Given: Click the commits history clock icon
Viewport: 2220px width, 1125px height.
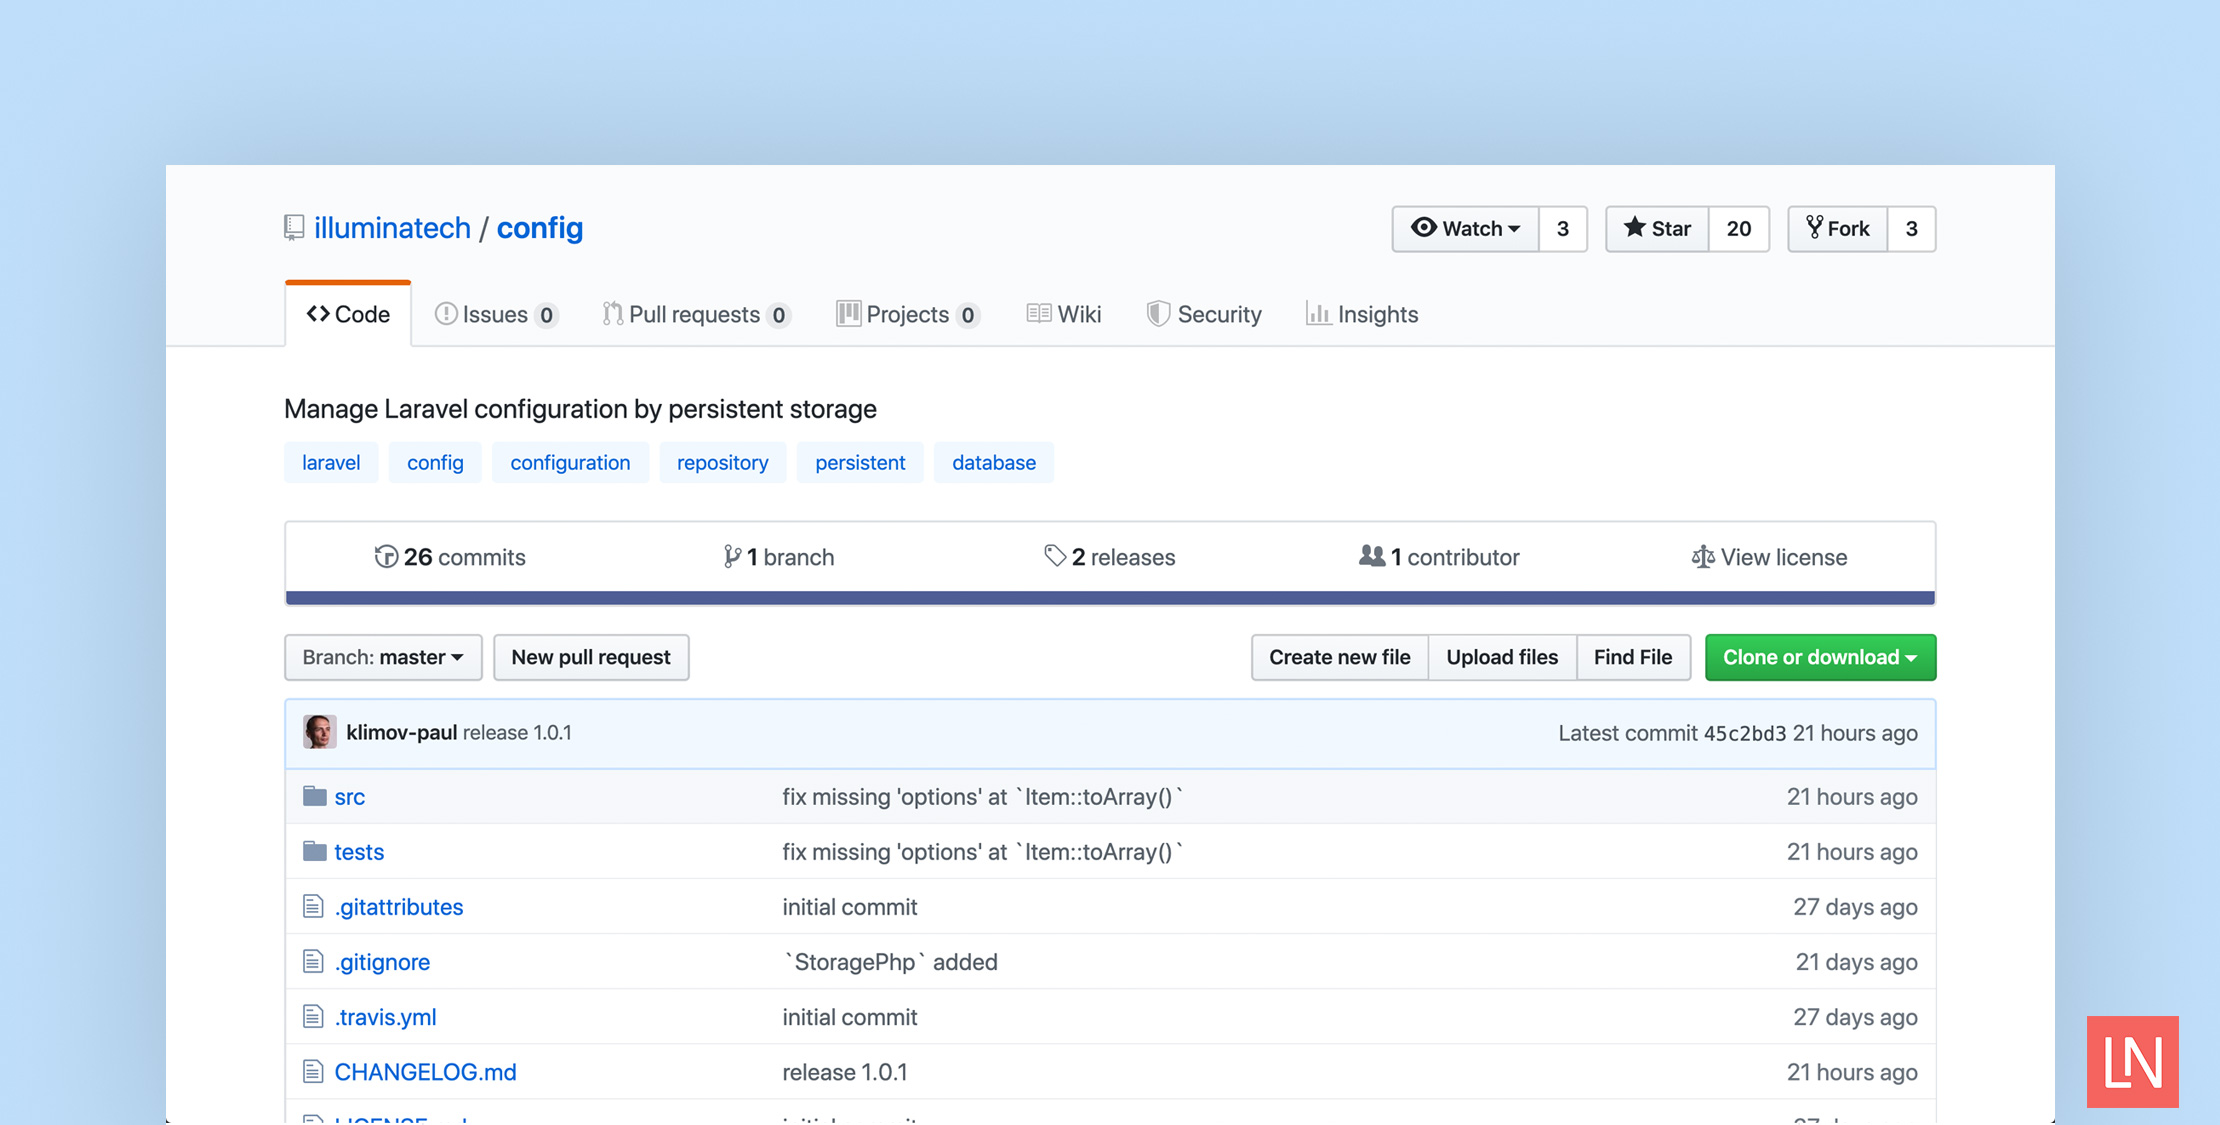Looking at the screenshot, I should tap(386, 557).
